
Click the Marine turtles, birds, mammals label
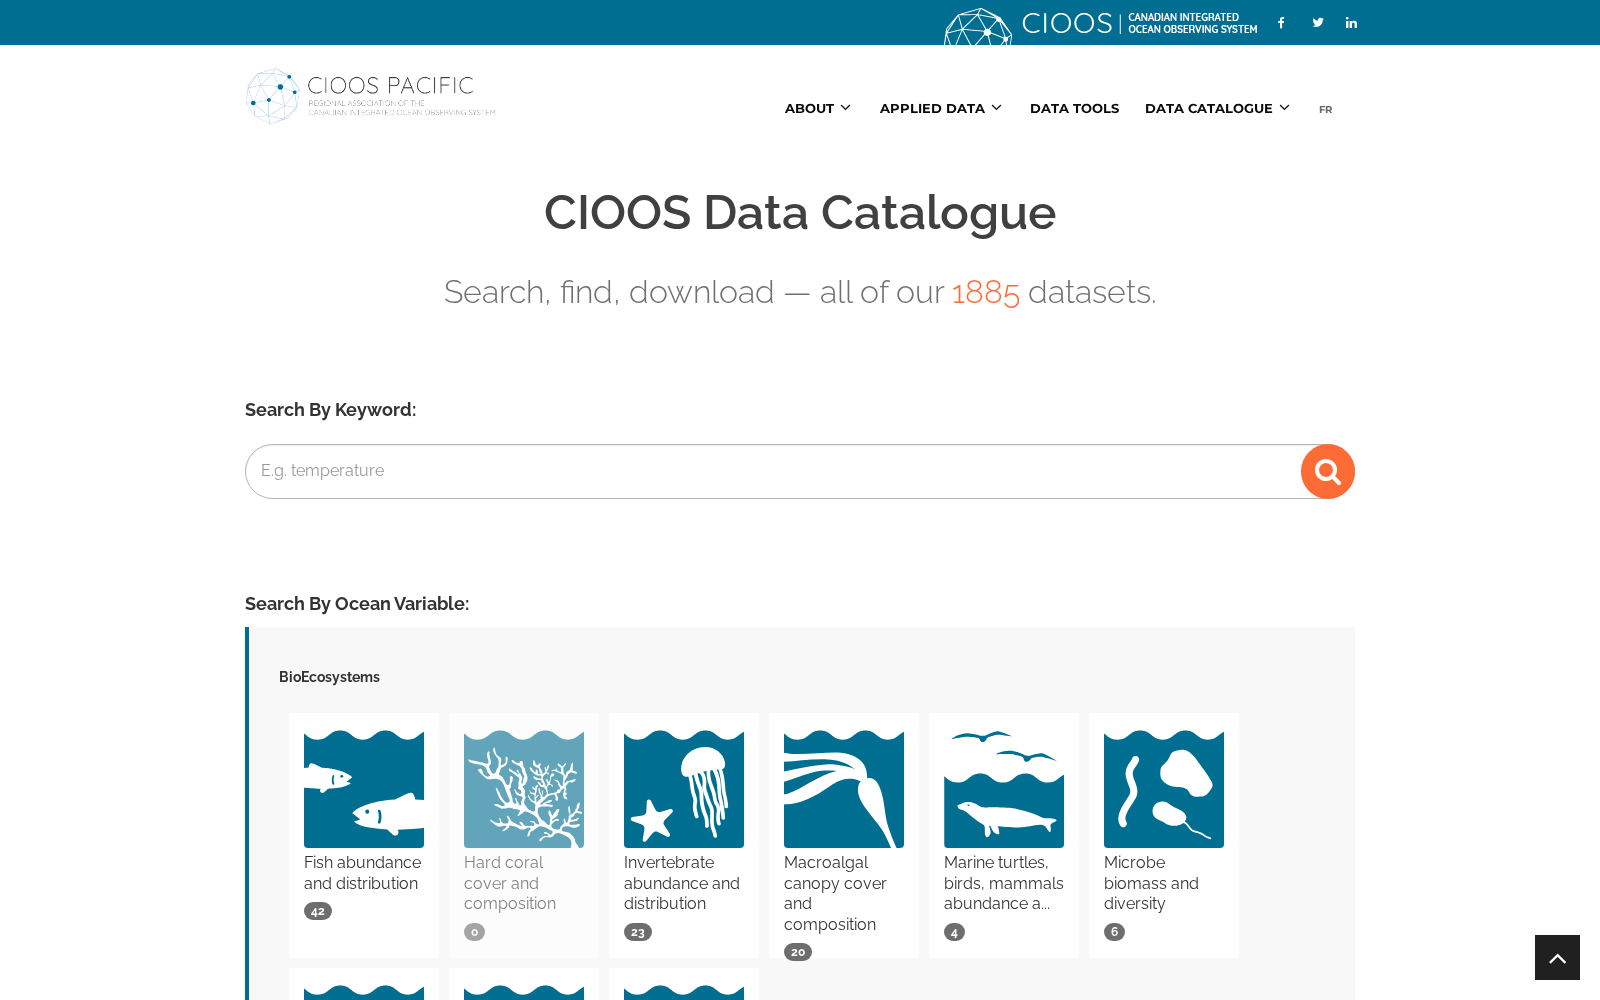[1004, 883]
